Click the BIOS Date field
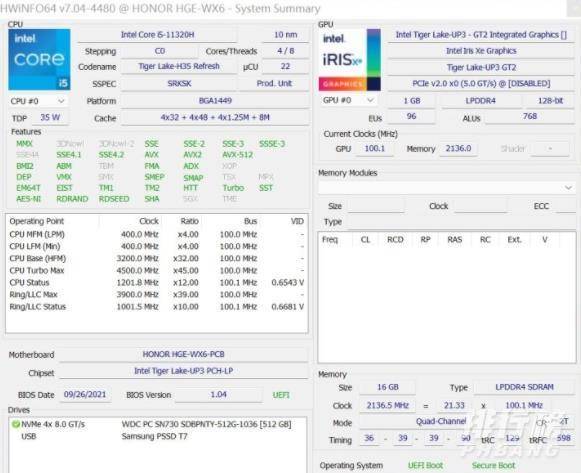The image size is (581, 473). (x=85, y=394)
